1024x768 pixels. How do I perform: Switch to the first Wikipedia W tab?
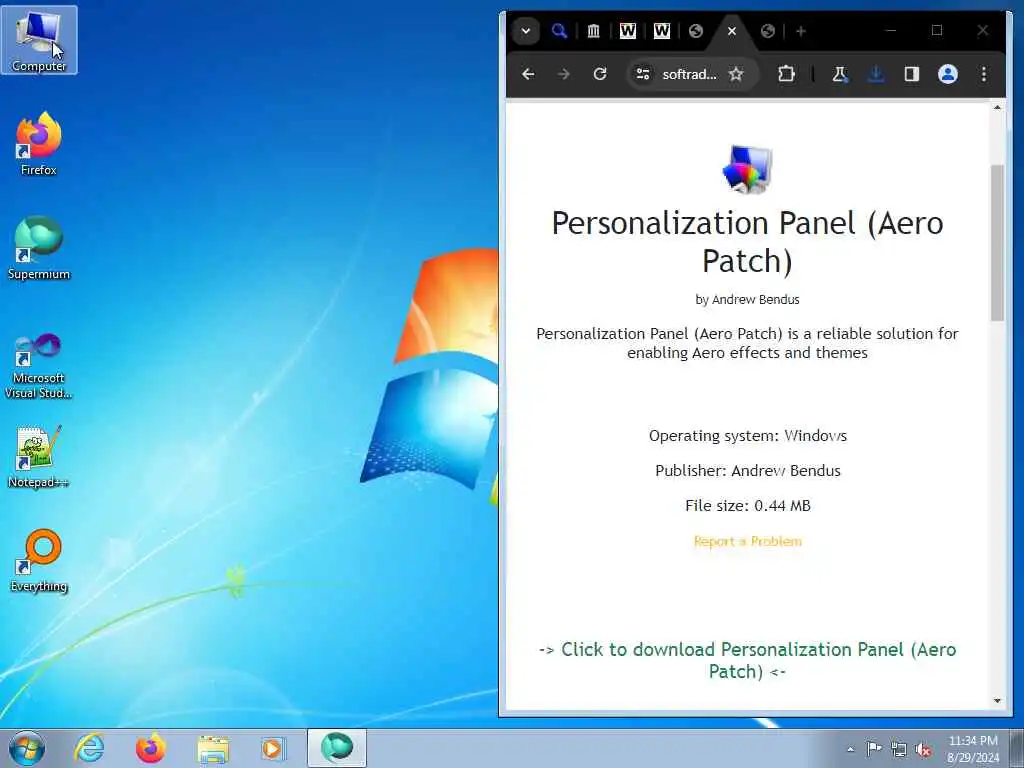pyautogui.click(x=628, y=31)
